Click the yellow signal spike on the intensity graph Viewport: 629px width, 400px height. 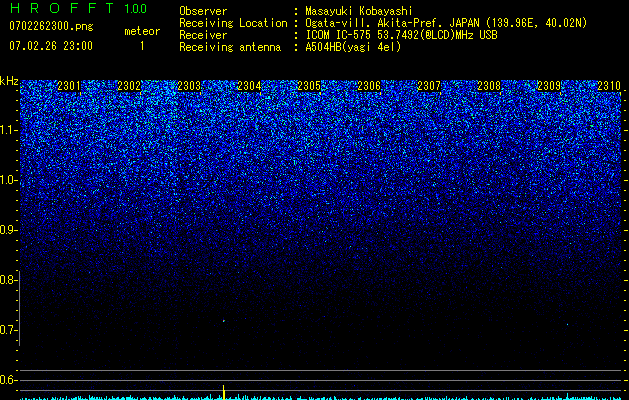(x=223, y=392)
